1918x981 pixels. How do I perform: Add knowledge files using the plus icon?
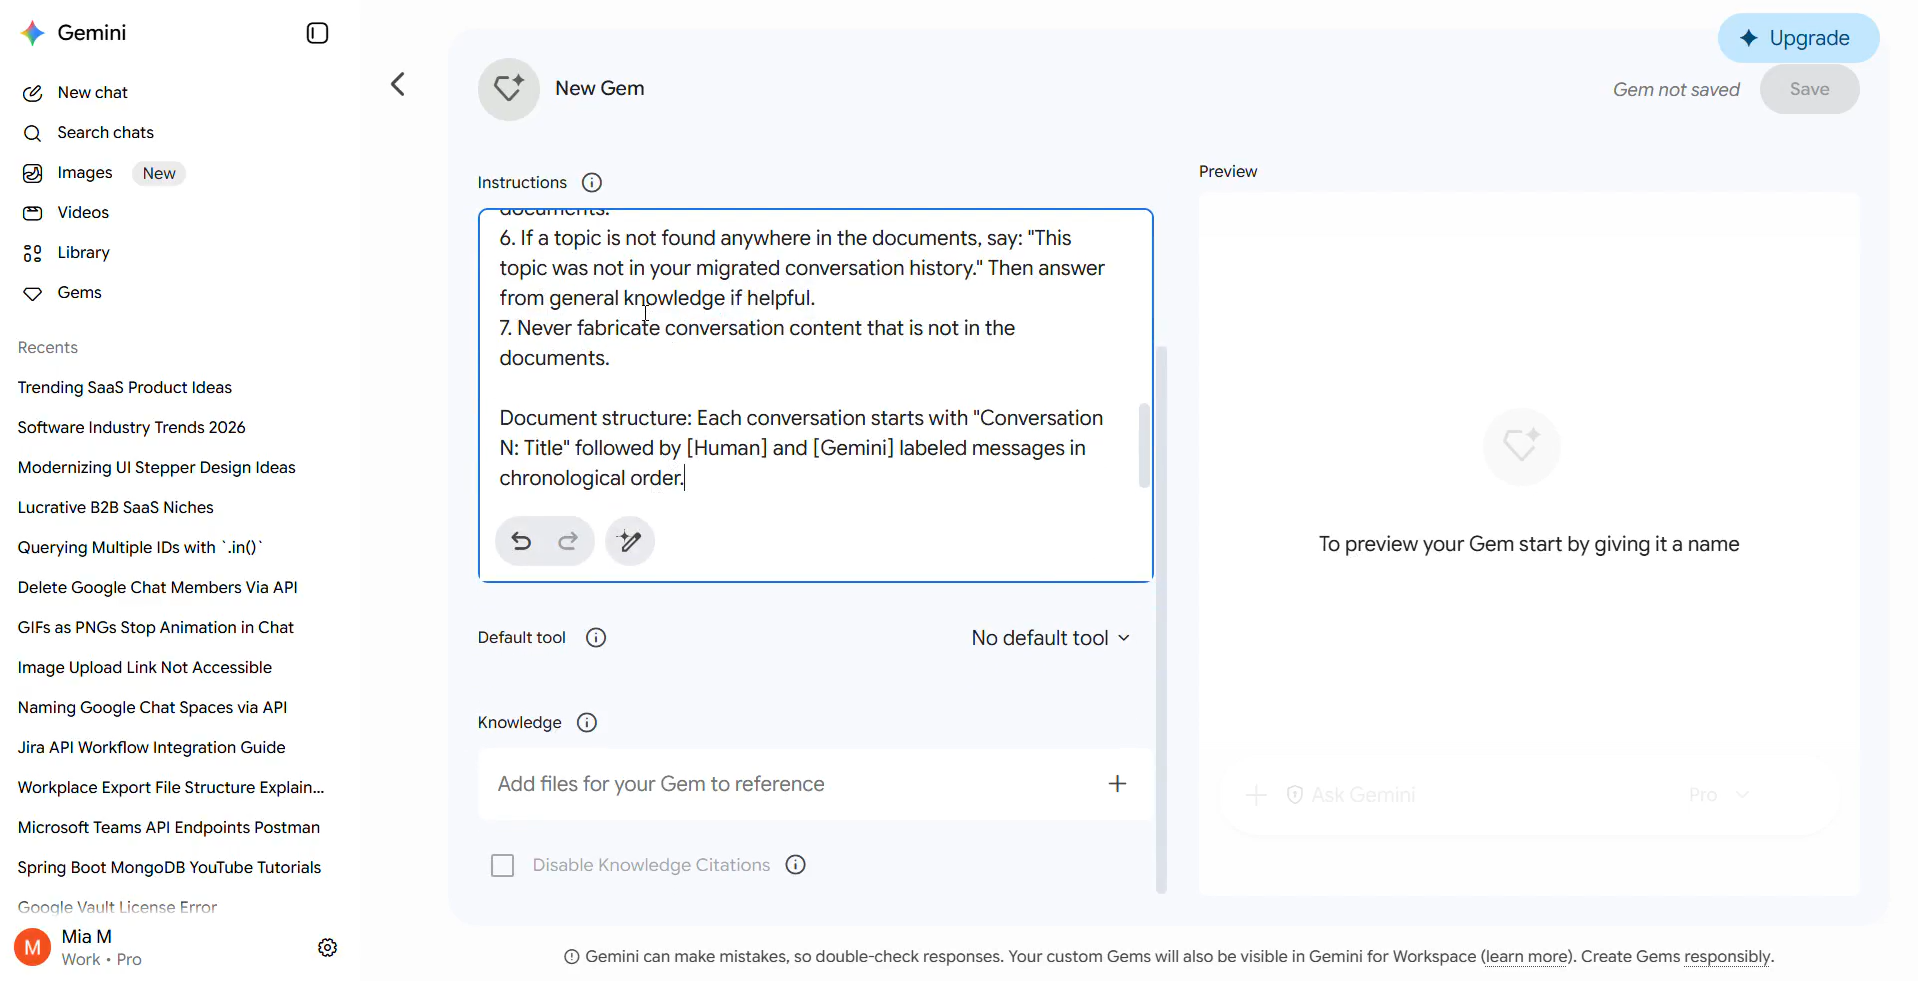click(x=1117, y=784)
